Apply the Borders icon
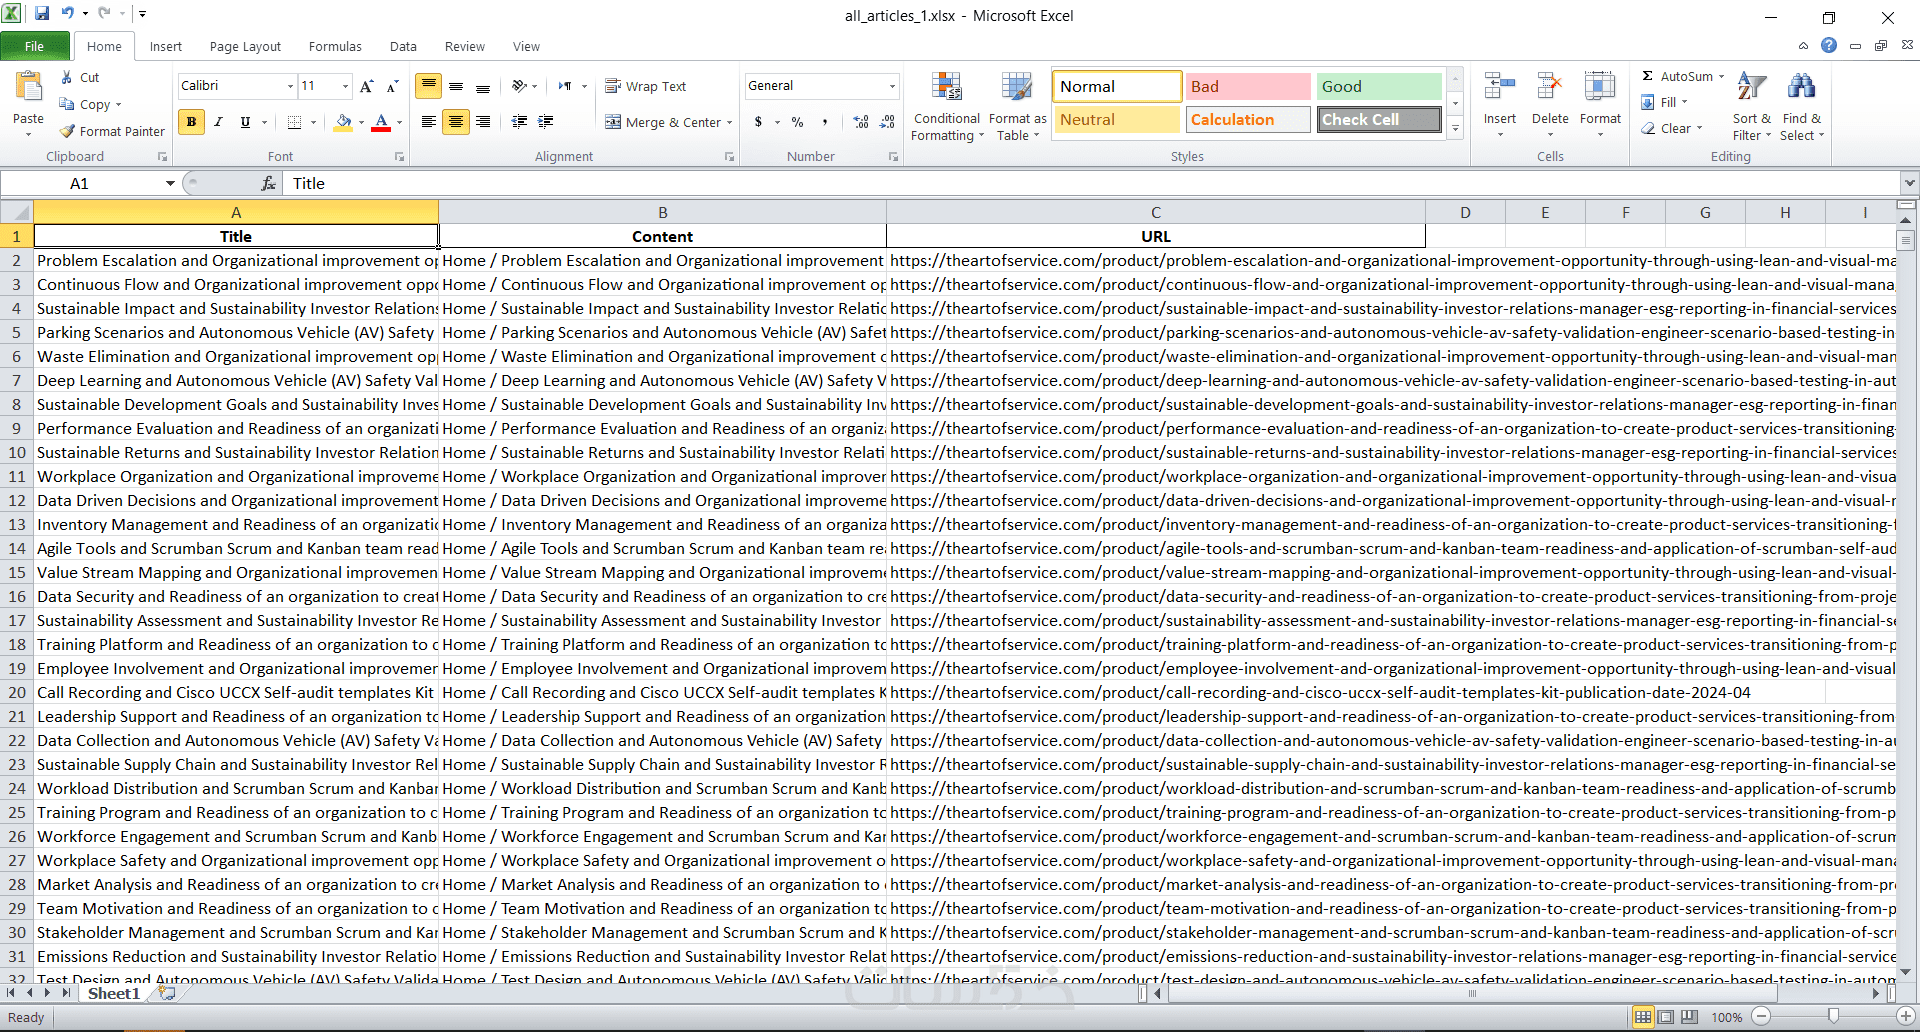The width and height of the screenshot is (1920, 1032). point(294,122)
